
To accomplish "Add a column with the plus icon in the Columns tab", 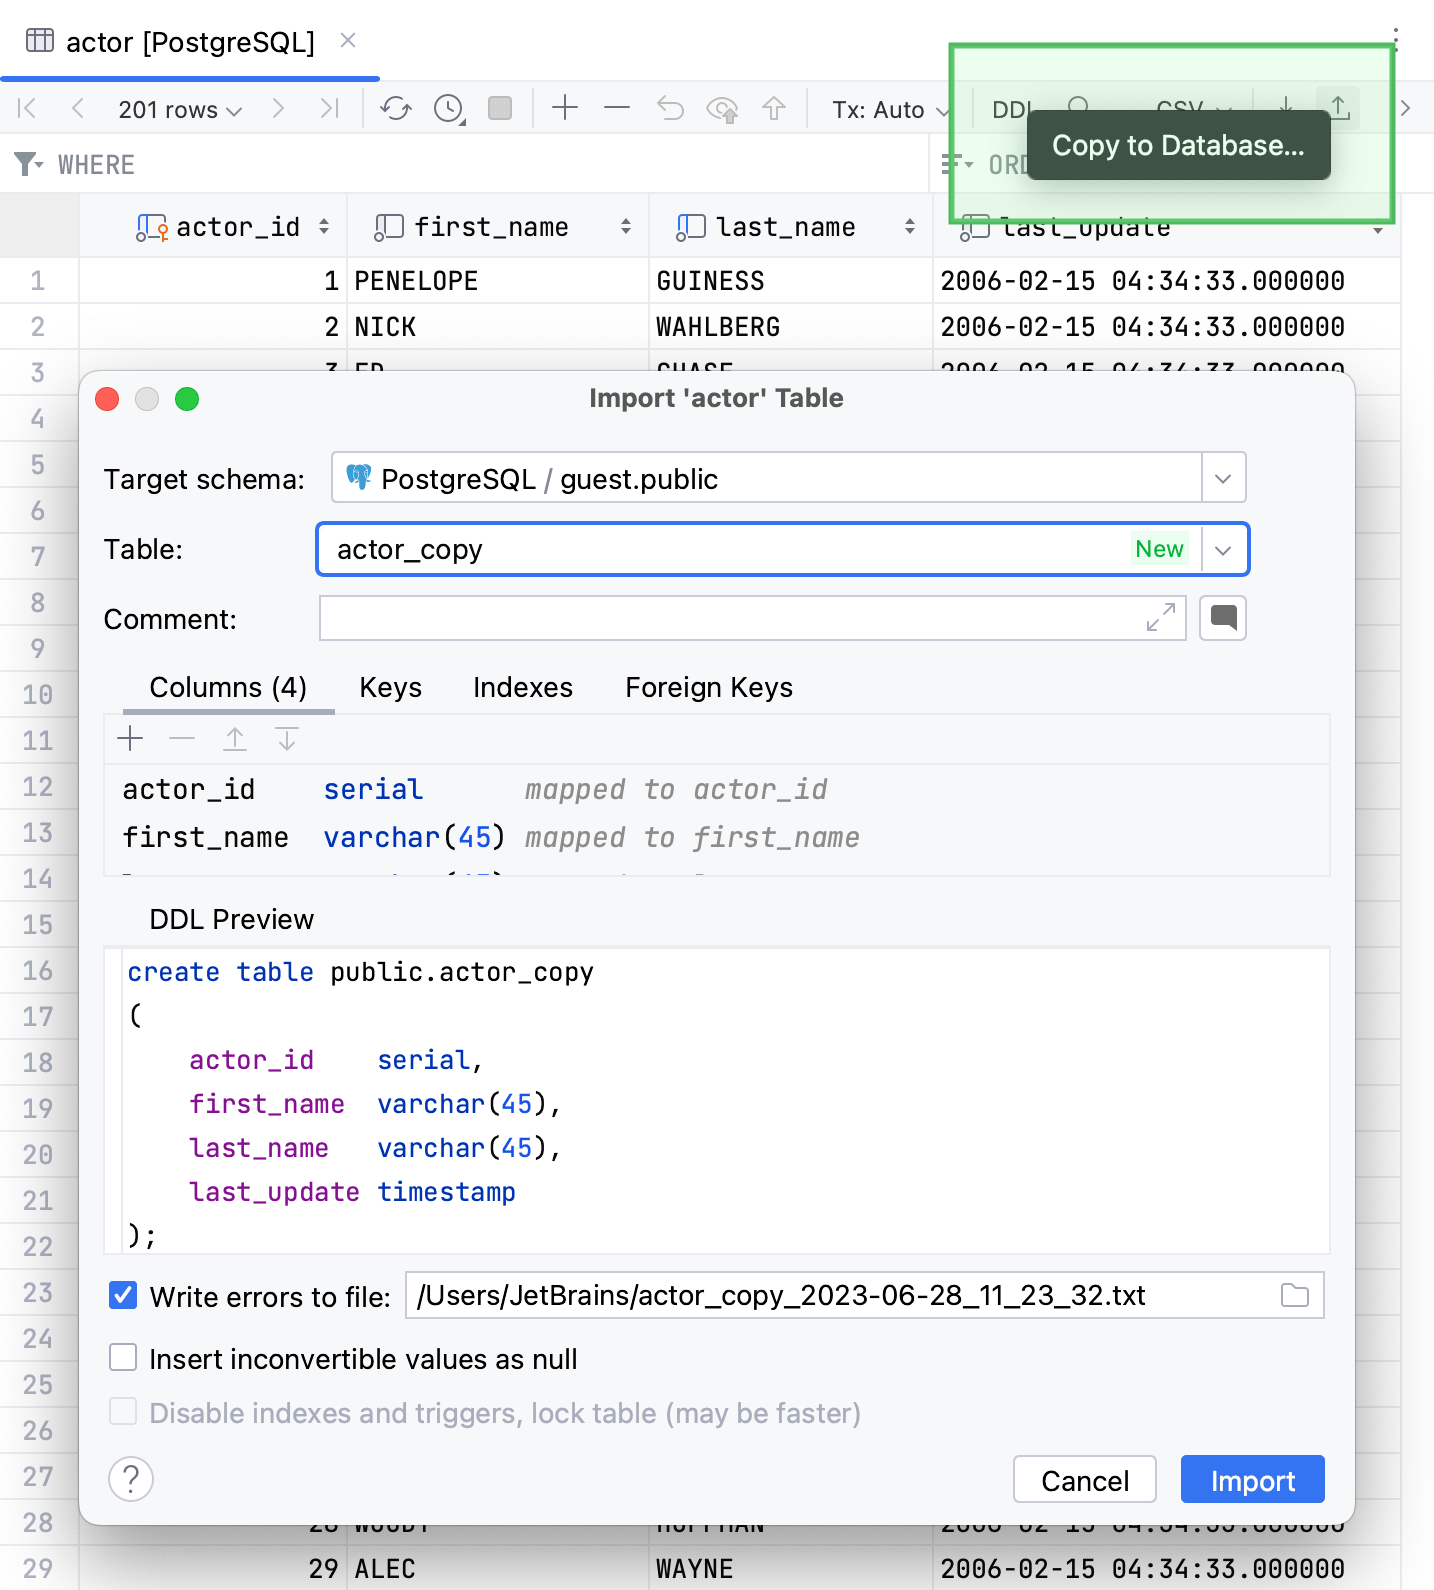I will click(131, 739).
